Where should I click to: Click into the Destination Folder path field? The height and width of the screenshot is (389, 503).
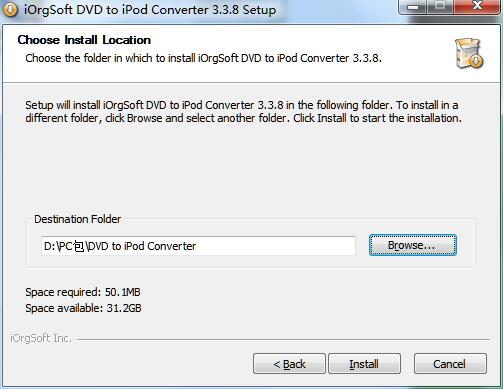pyautogui.click(x=198, y=246)
